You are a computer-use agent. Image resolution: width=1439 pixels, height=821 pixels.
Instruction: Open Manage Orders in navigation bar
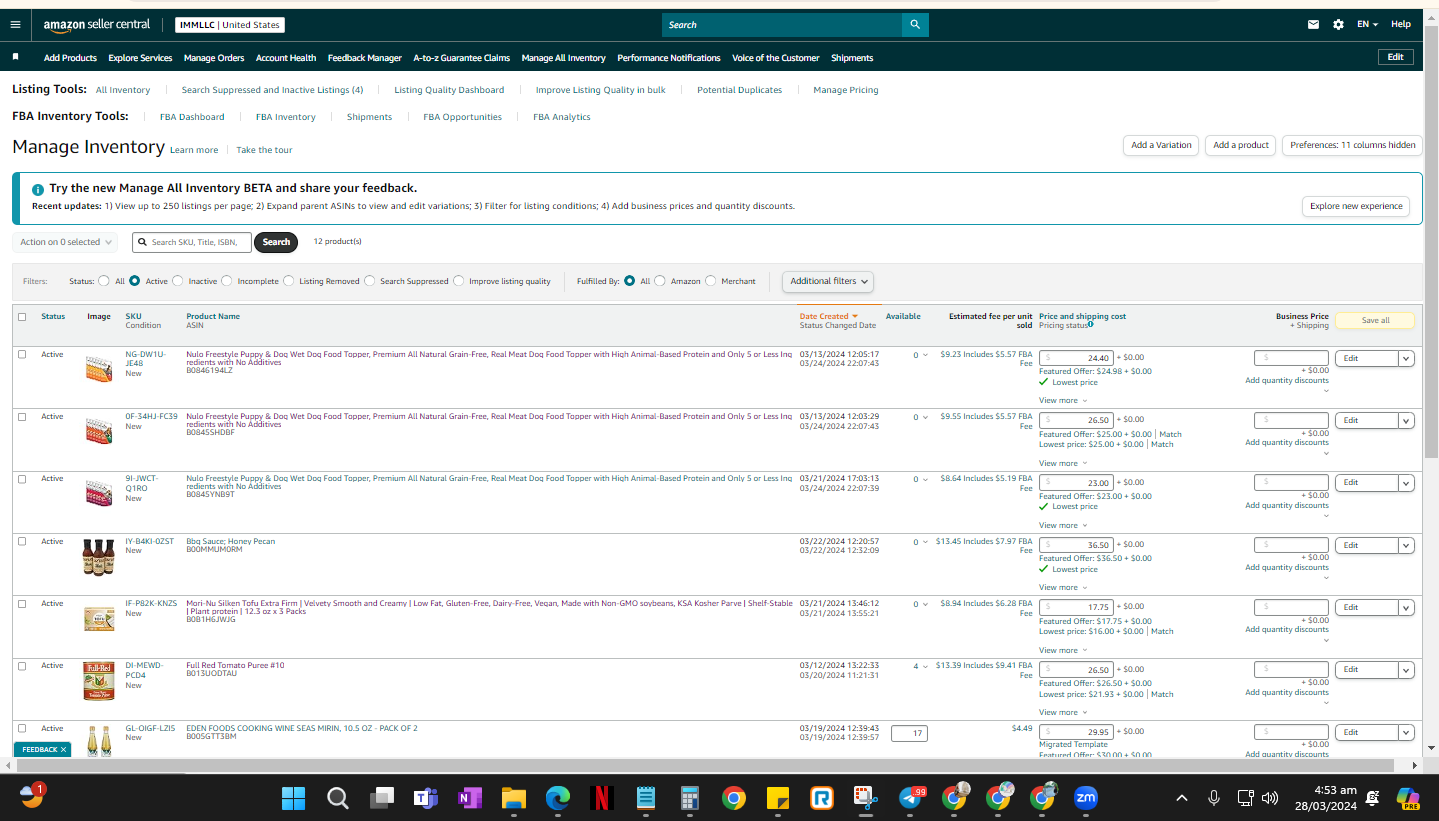(x=214, y=58)
